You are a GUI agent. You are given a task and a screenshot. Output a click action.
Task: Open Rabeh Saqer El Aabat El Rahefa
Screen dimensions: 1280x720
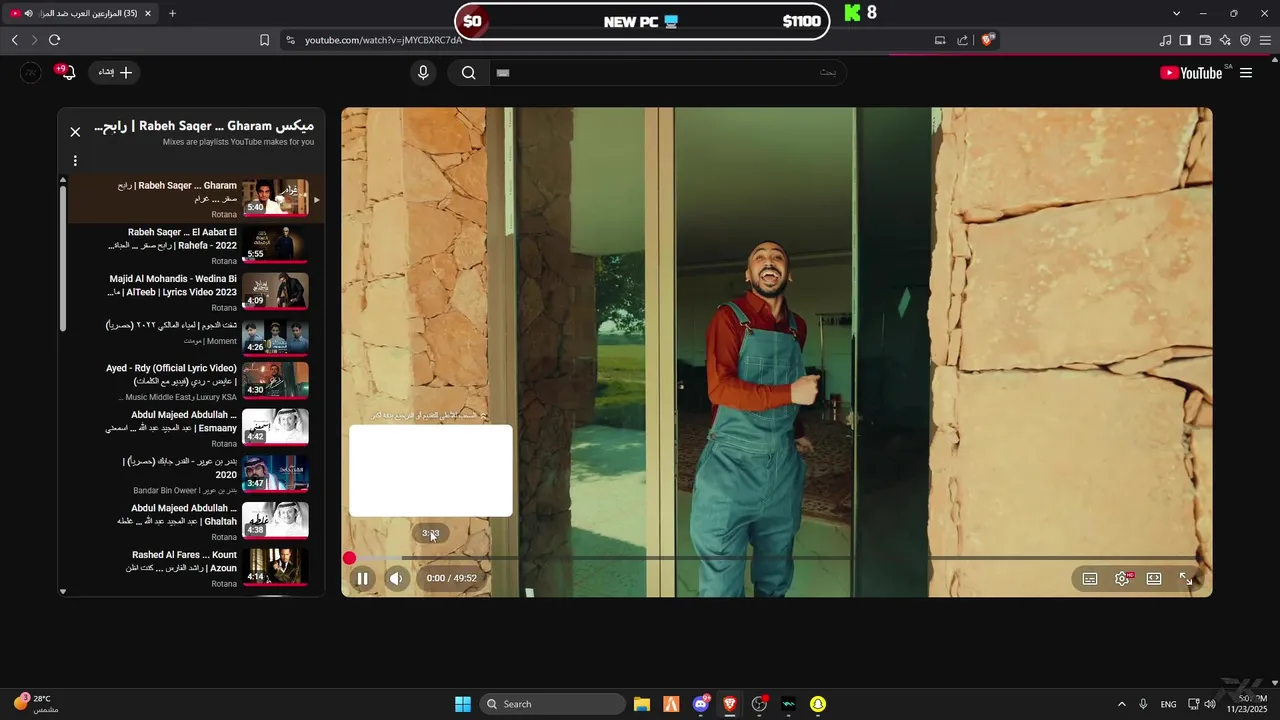190,245
